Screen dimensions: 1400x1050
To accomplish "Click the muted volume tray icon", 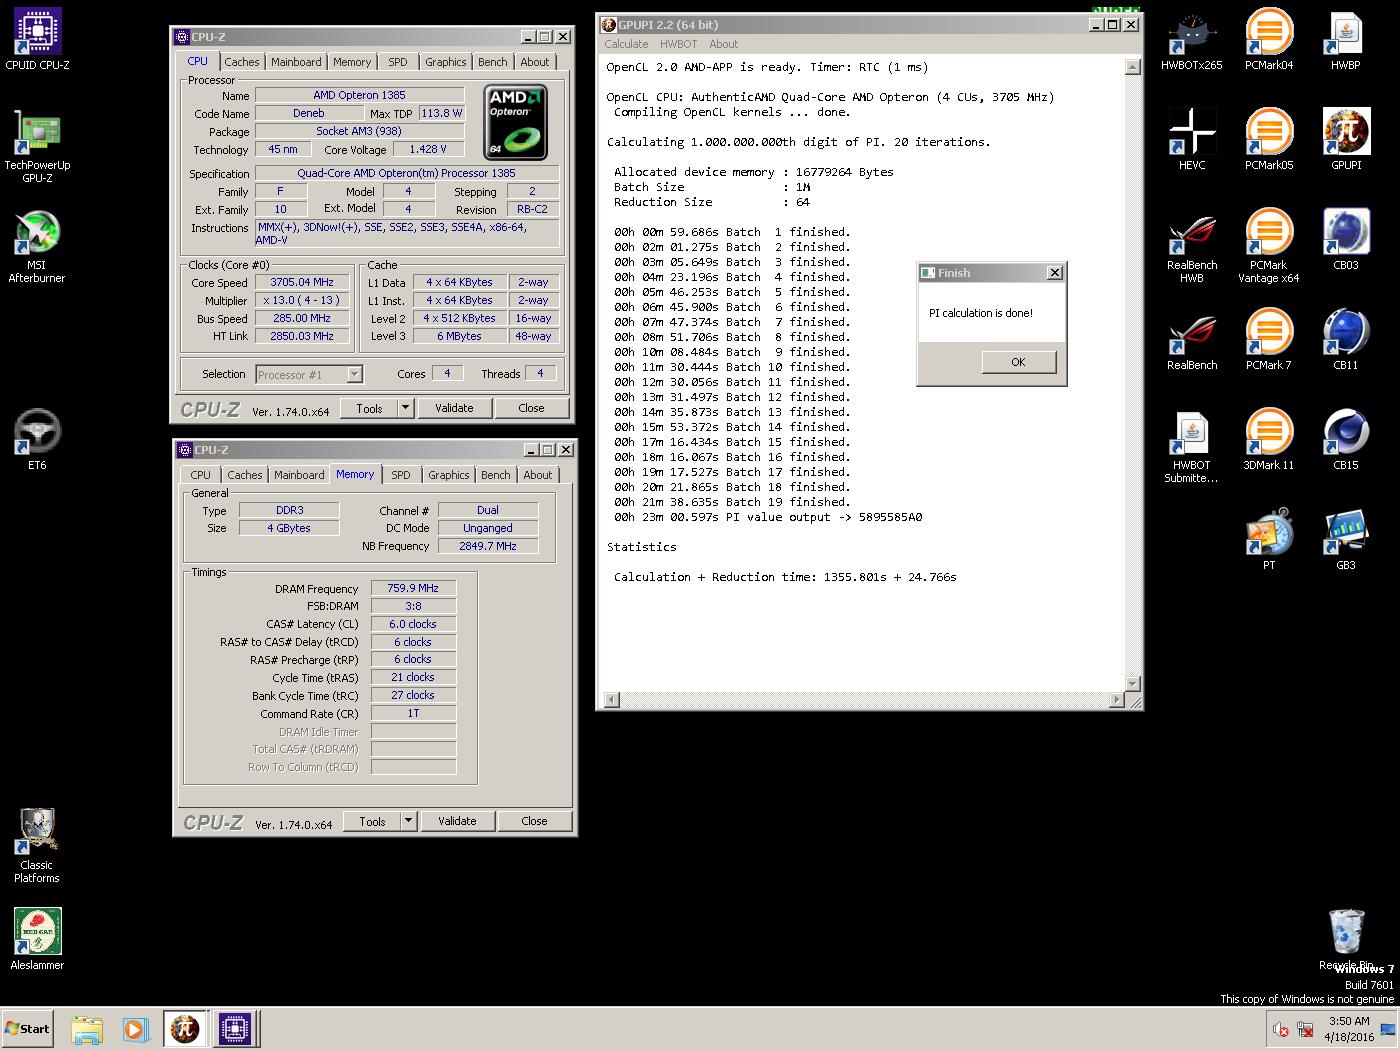I will [1280, 1029].
